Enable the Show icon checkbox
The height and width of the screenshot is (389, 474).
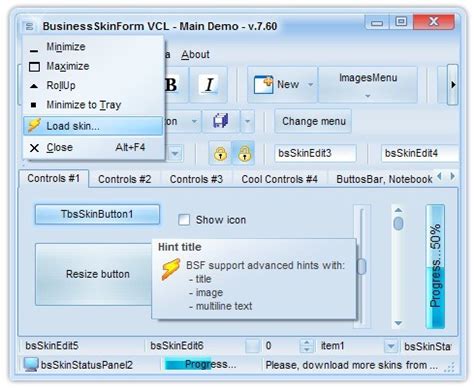pyautogui.click(x=184, y=220)
